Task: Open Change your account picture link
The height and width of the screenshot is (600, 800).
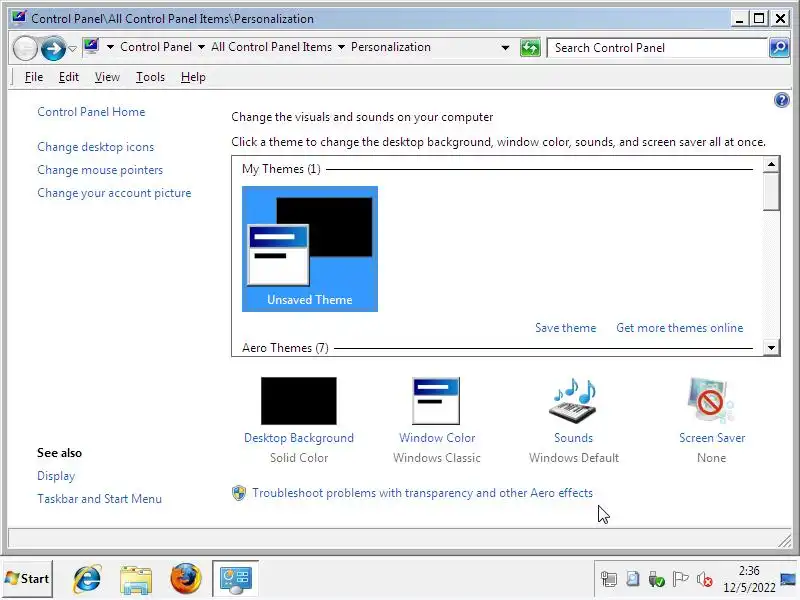Action: [x=114, y=193]
